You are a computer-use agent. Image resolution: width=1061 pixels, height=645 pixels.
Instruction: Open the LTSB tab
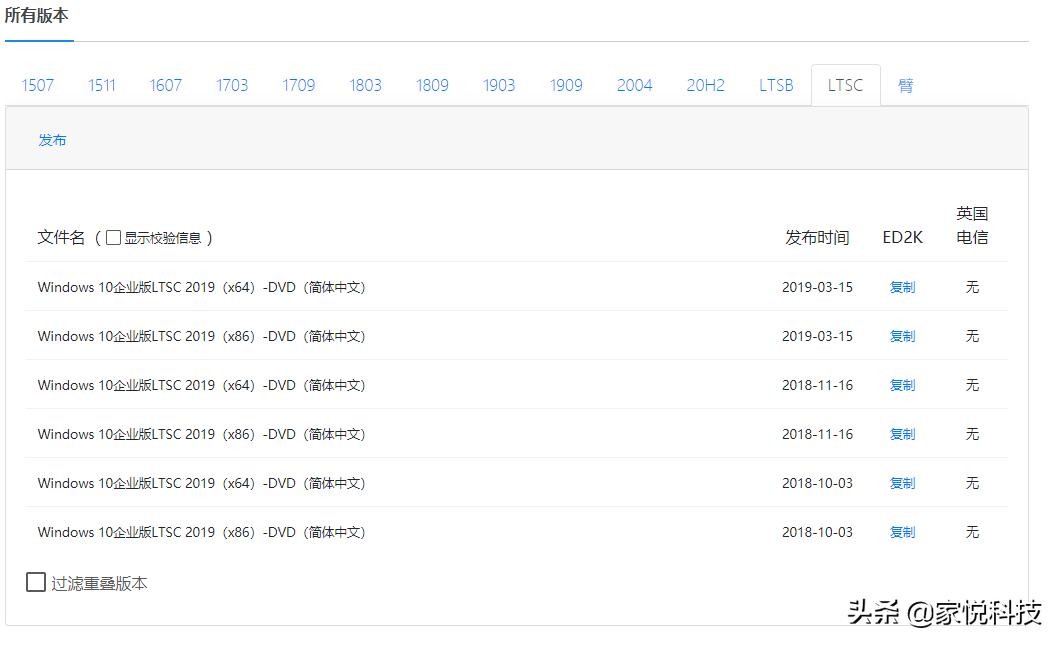point(776,85)
